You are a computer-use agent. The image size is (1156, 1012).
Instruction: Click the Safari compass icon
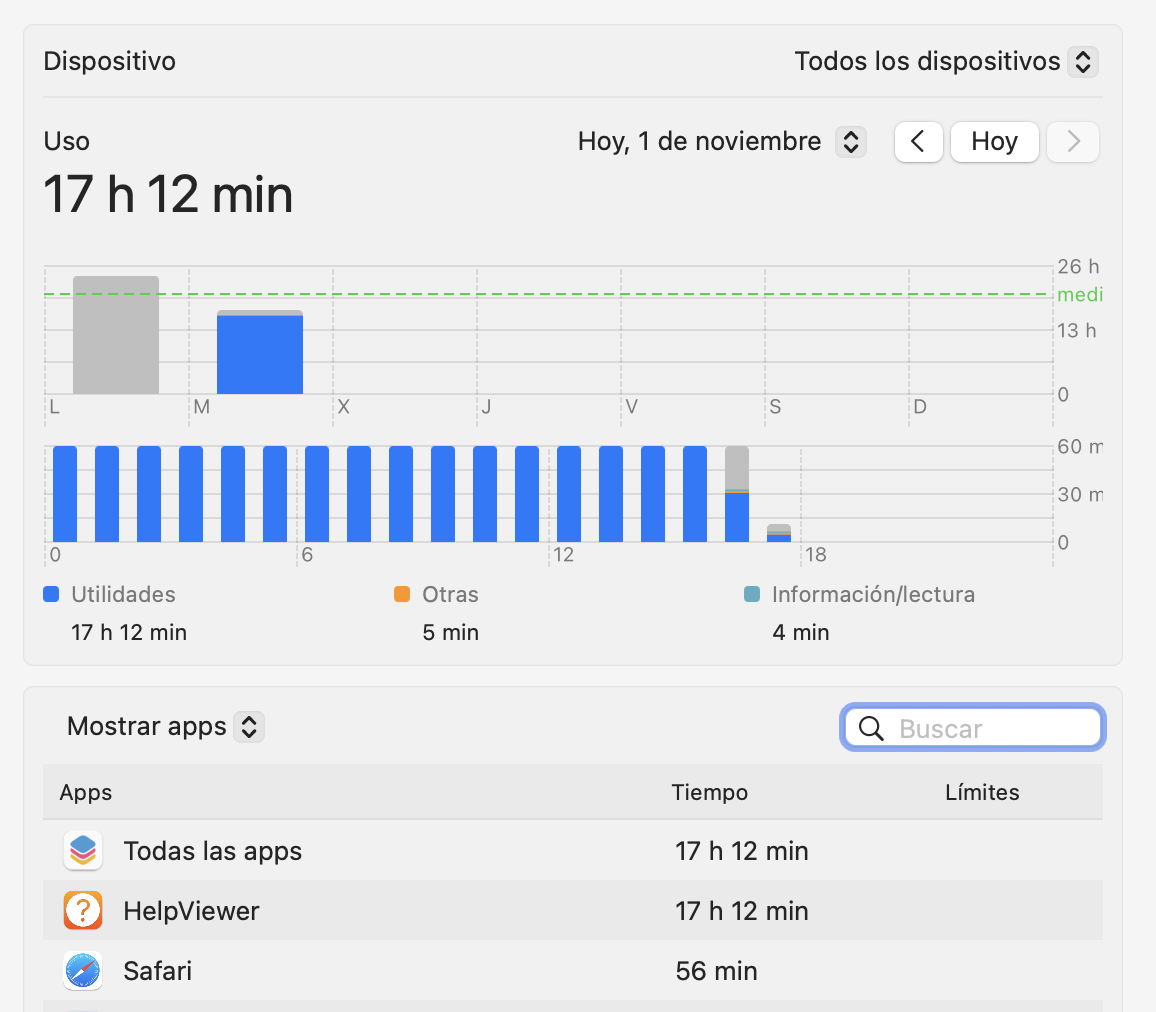point(83,971)
